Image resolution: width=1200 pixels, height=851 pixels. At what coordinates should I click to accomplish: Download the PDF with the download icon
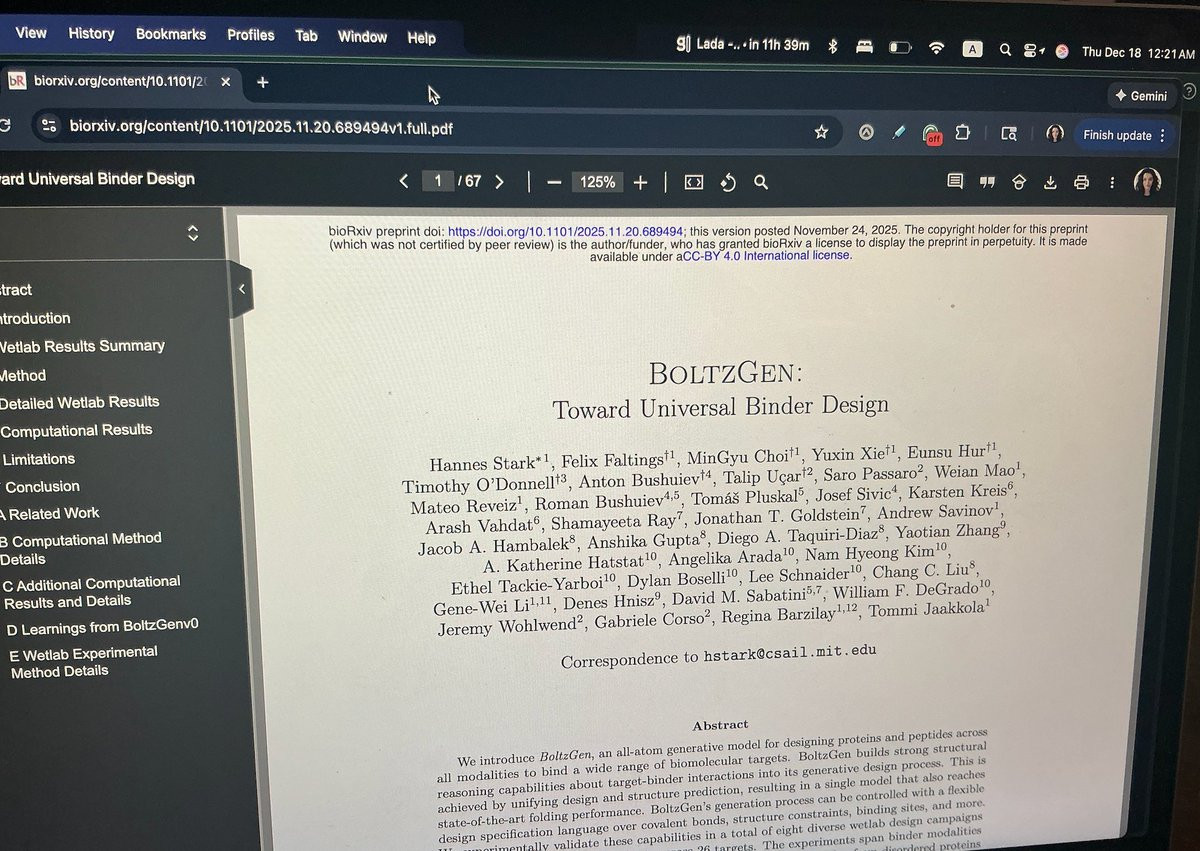[1050, 182]
